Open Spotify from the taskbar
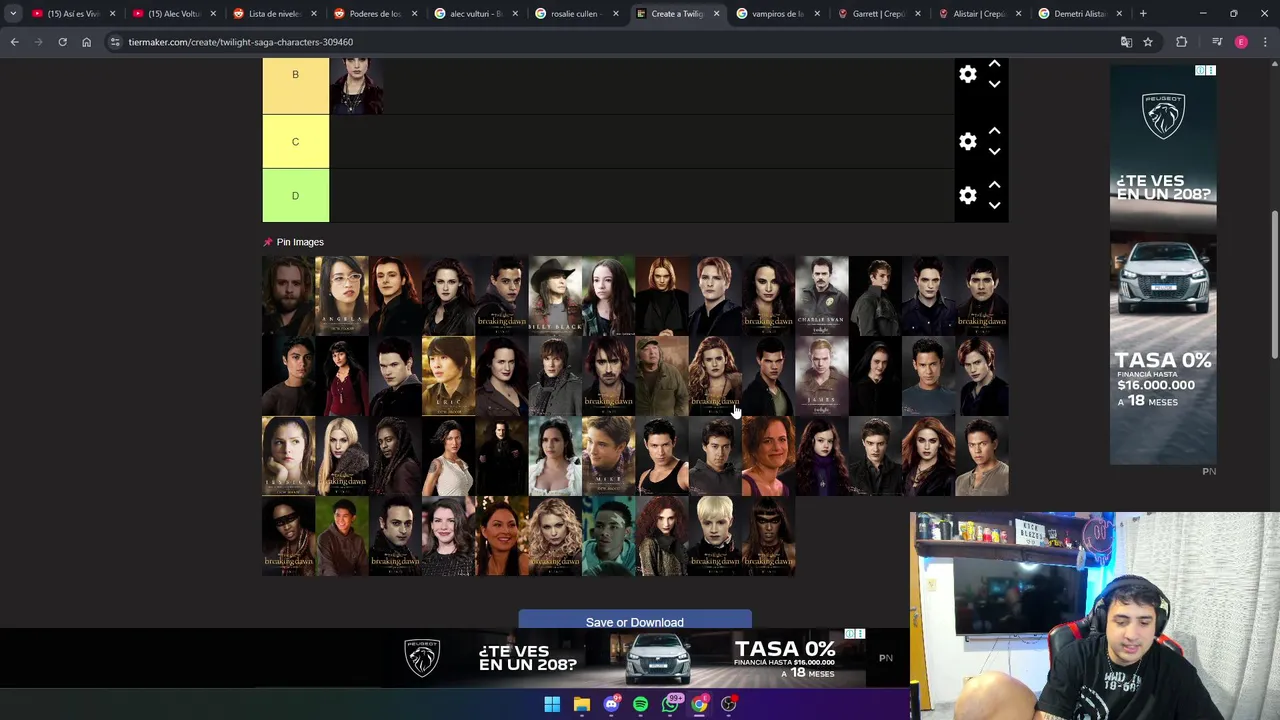The image size is (1280, 720). click(x=640, y=704)
